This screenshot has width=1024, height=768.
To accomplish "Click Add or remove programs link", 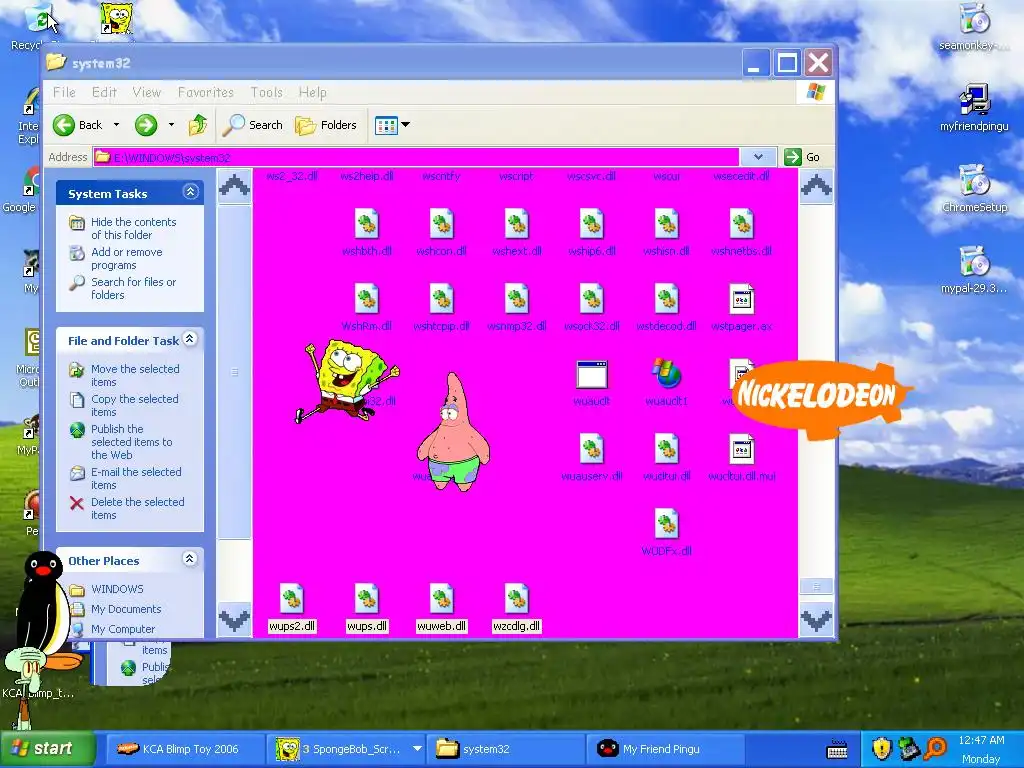I will pos(127,258).
